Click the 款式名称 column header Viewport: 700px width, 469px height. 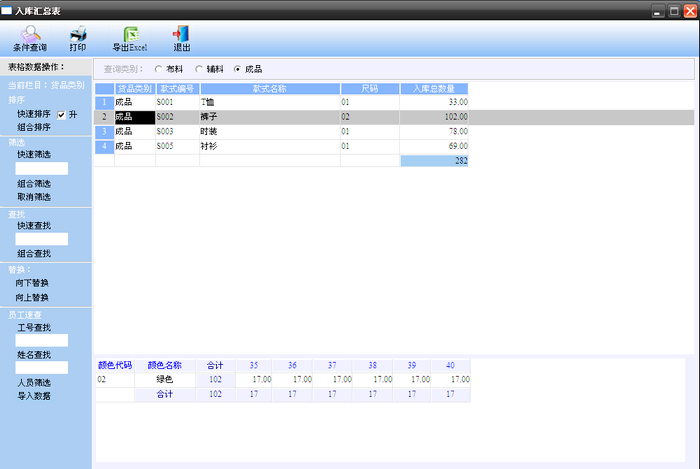click(x=269, y=88)
